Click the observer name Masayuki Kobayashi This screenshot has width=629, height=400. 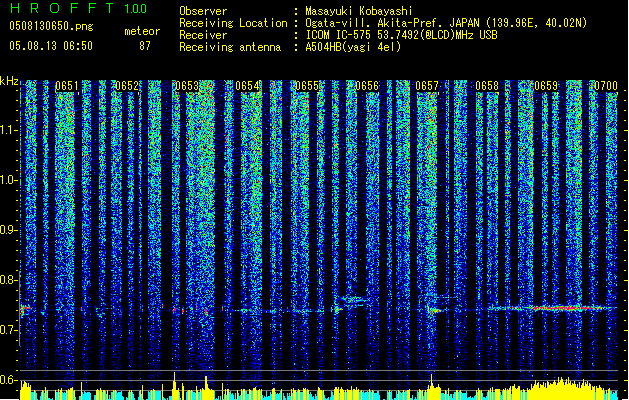(x=359, y=11)
